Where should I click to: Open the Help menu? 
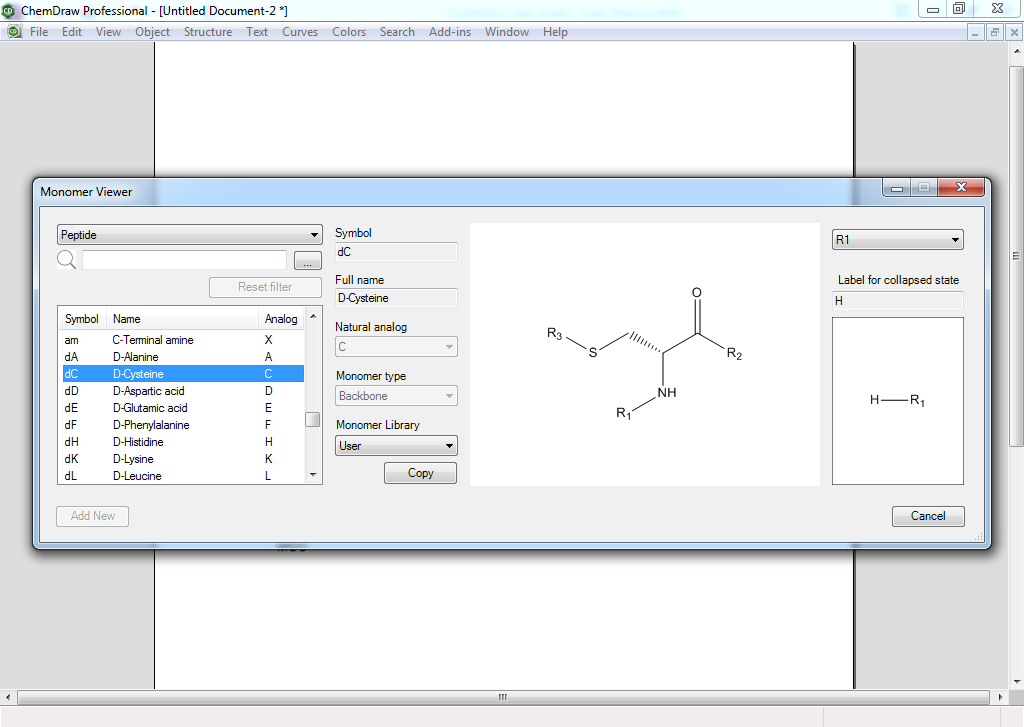(x=554, y=31)
